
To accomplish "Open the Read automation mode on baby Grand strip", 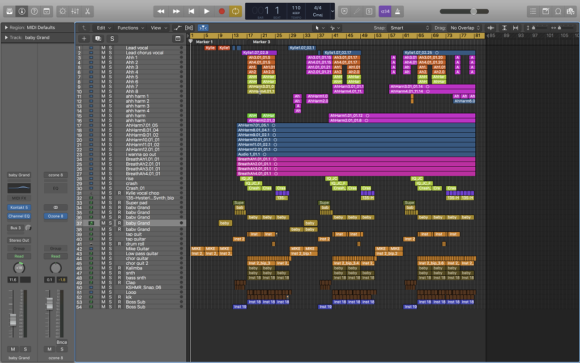I will tap(19, 256).
